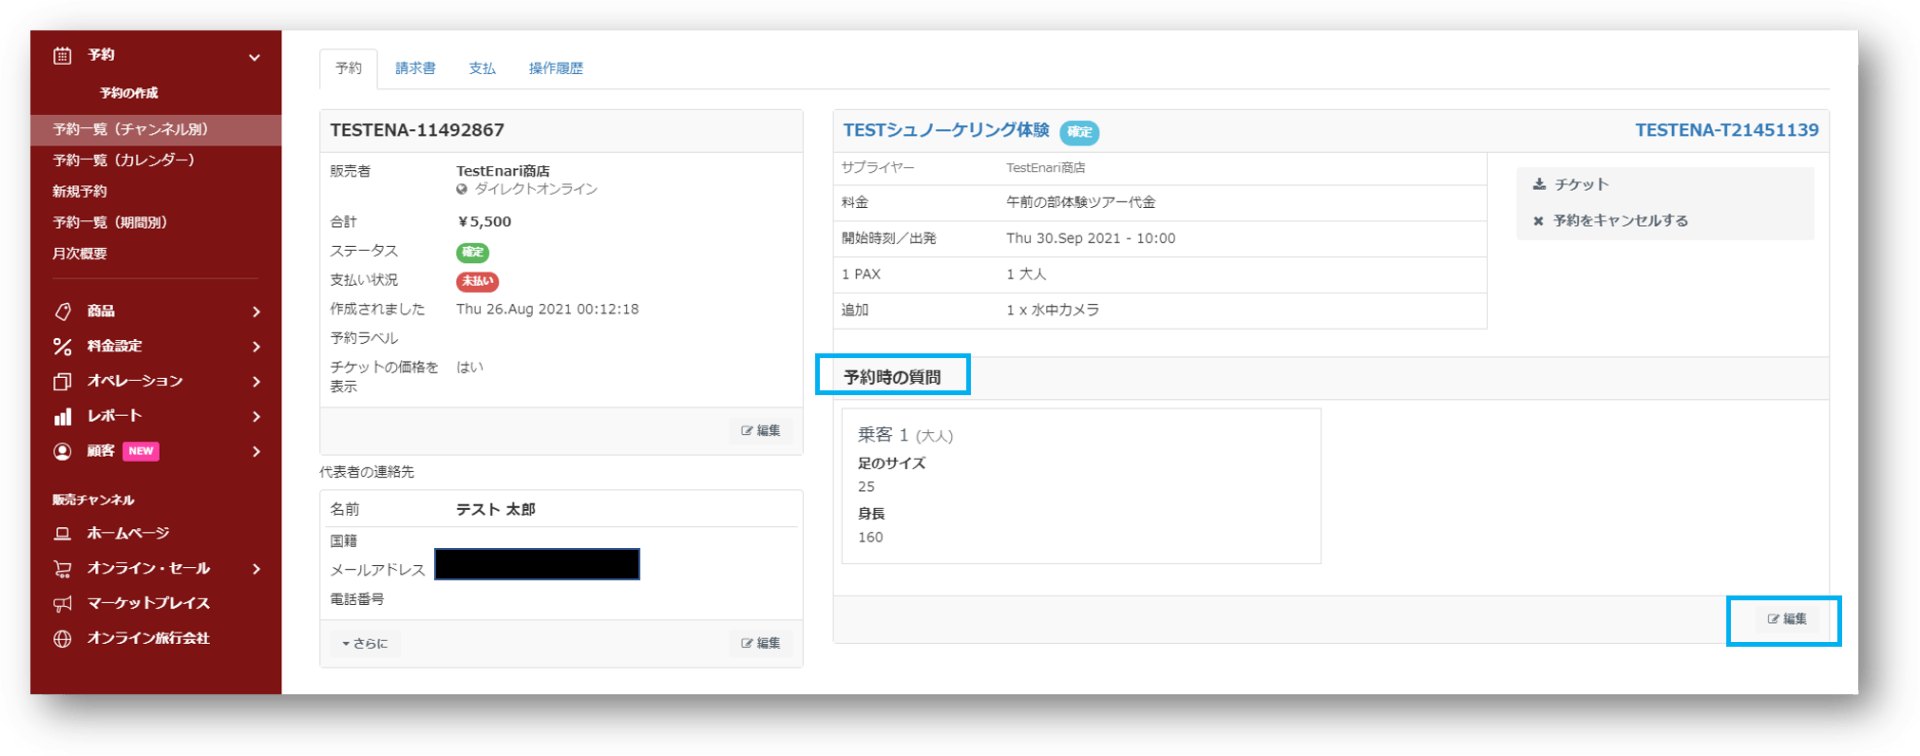
Task: Click the copy icon for オペレーション
Action: (x=62, y=382)
